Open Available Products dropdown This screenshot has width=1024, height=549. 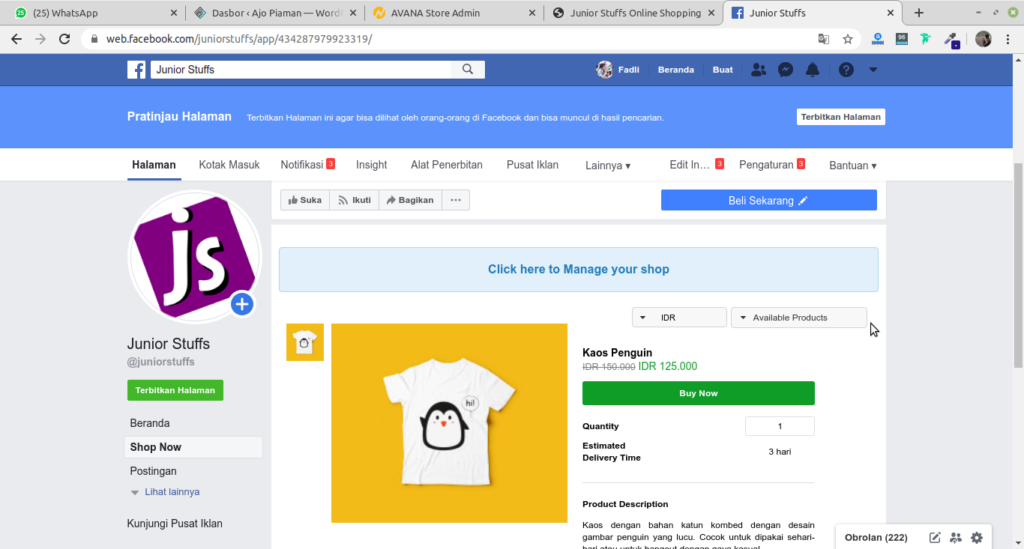coord(799,317)
